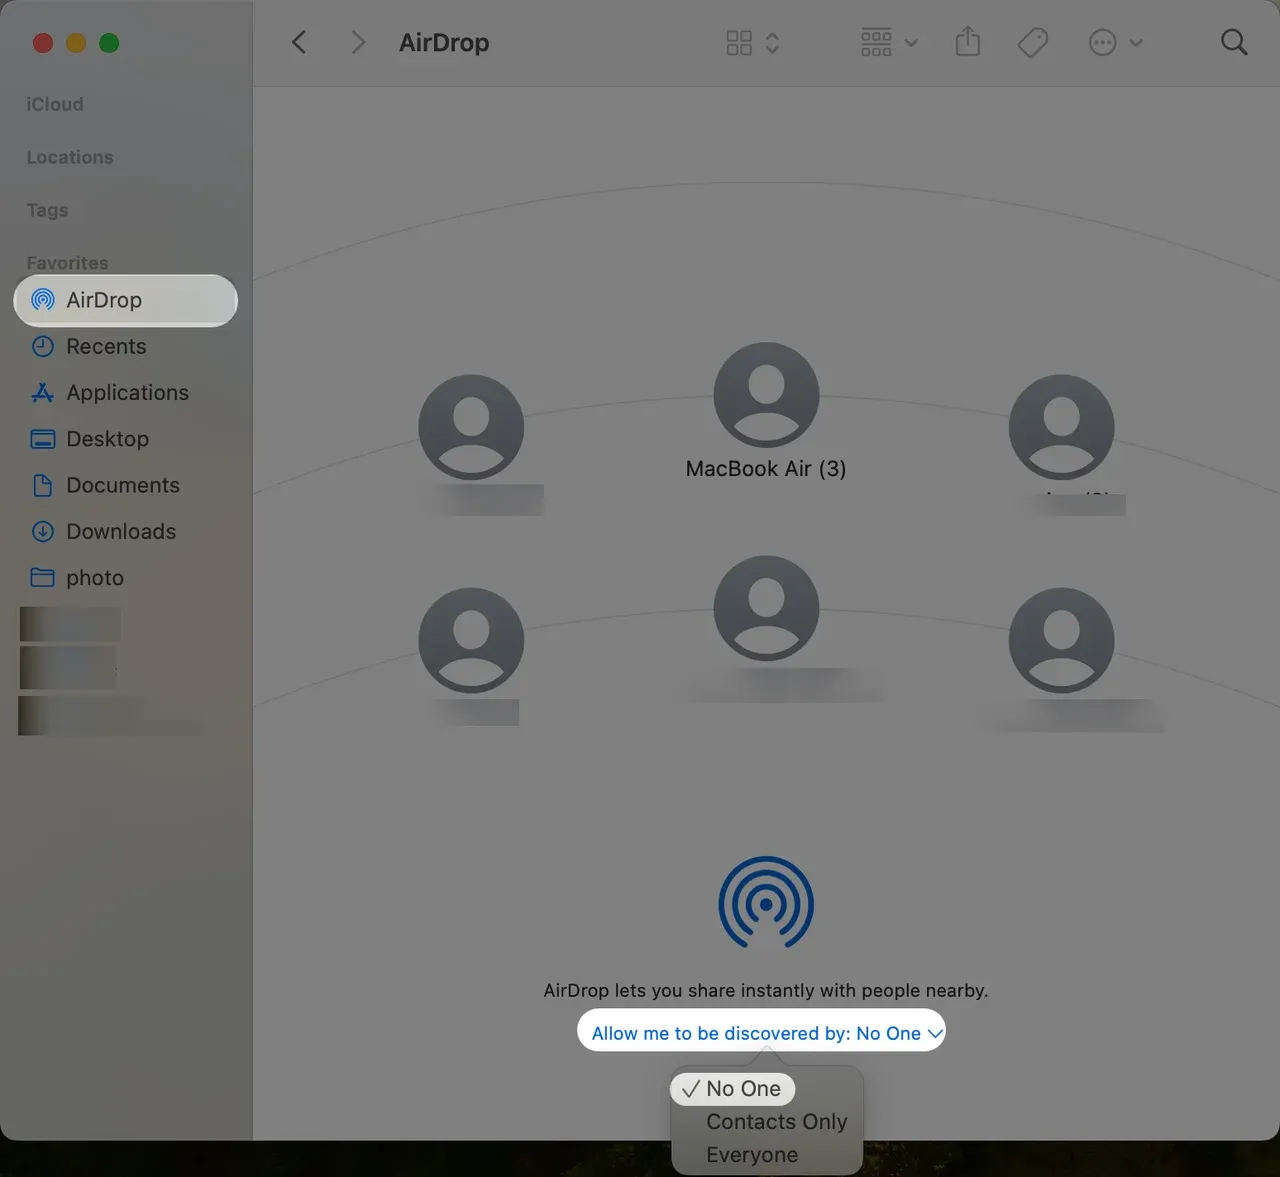Image resolution: width=1280 pixels, height=1177 pixels.
Task: Open the Edit Tags icon
Action: [x=1032, y=43]
